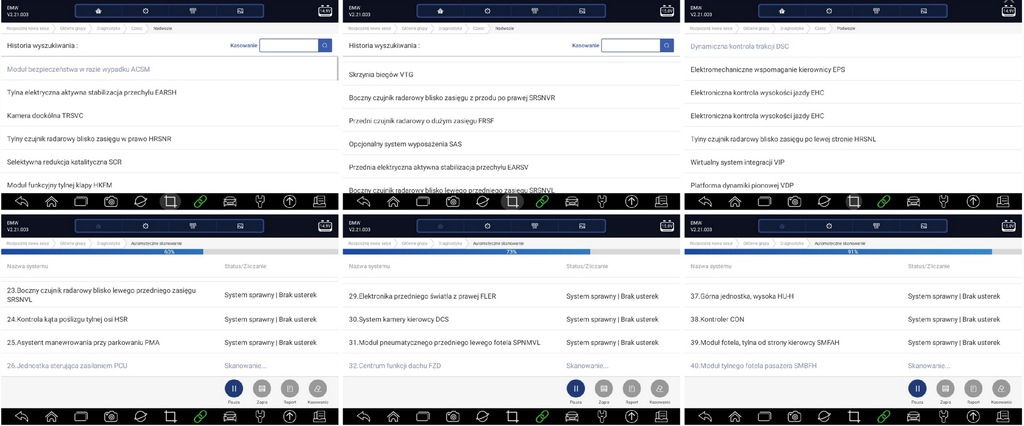Focus search input field in the VTG list panel
This screenshot has width=1024, height=426.
(631, 45)
